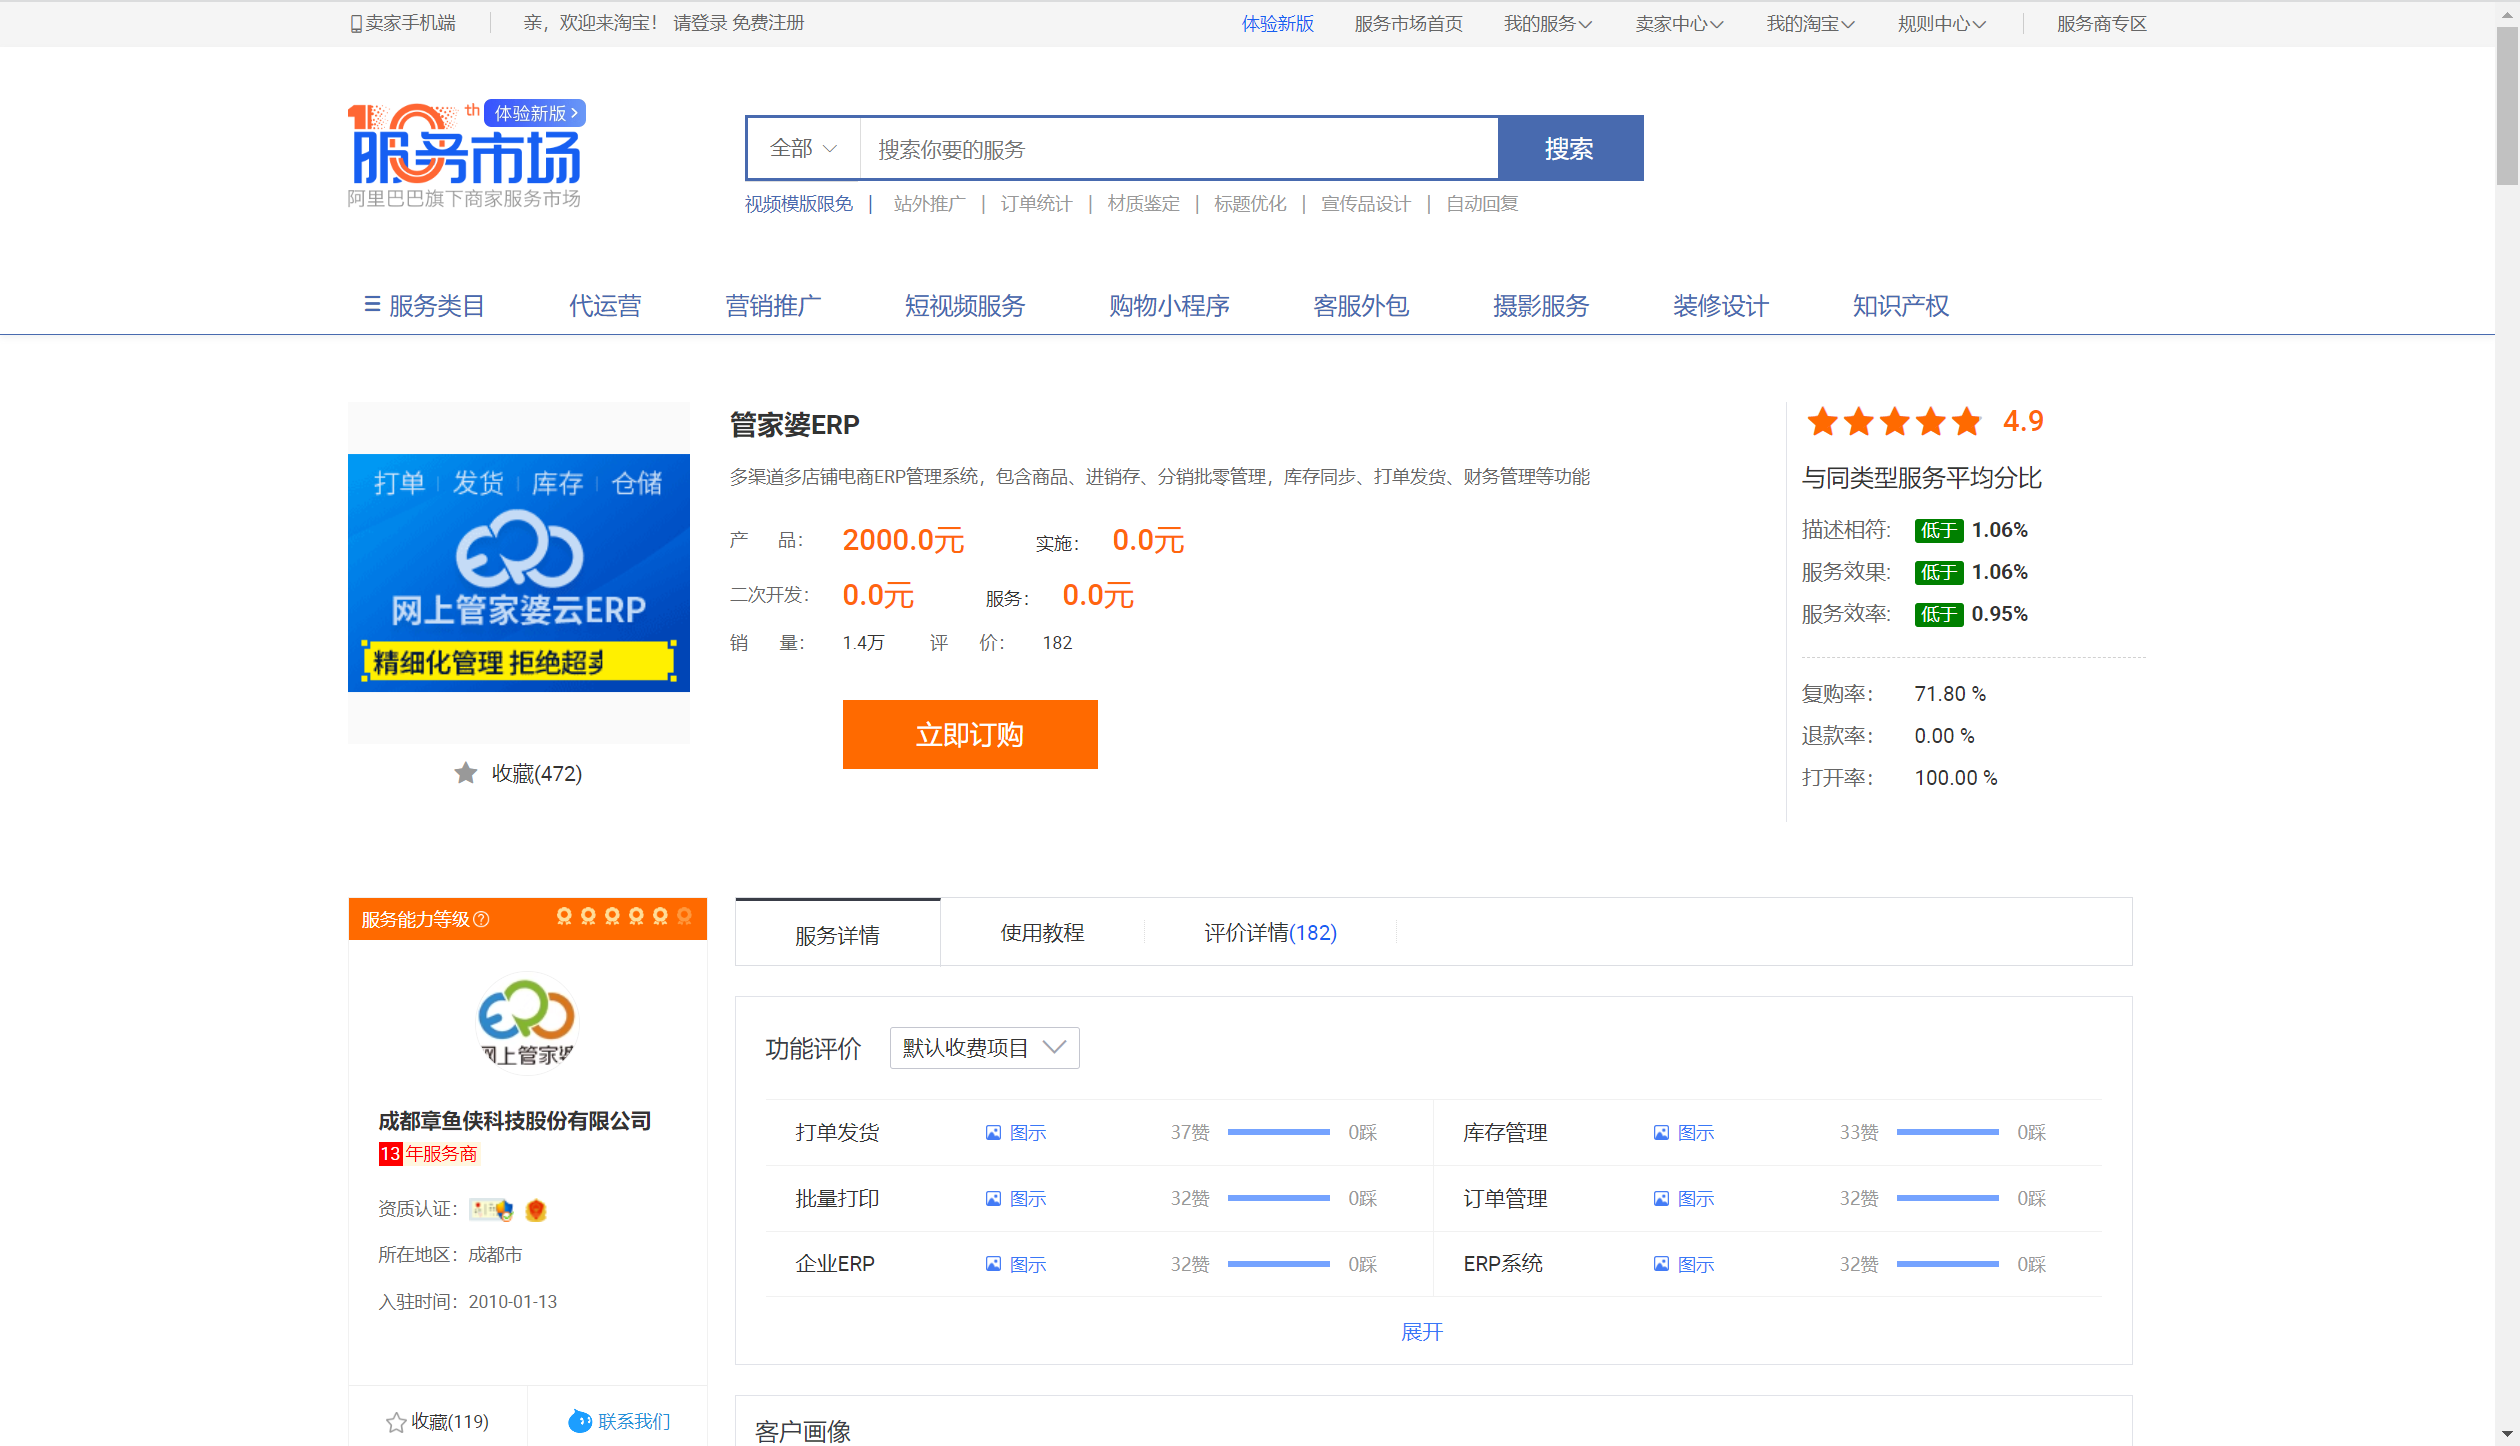Click the 视频模版限免 hot search link
Image resolution: width=2520 pixels, height=1446 pixels.
coord(798,204)
